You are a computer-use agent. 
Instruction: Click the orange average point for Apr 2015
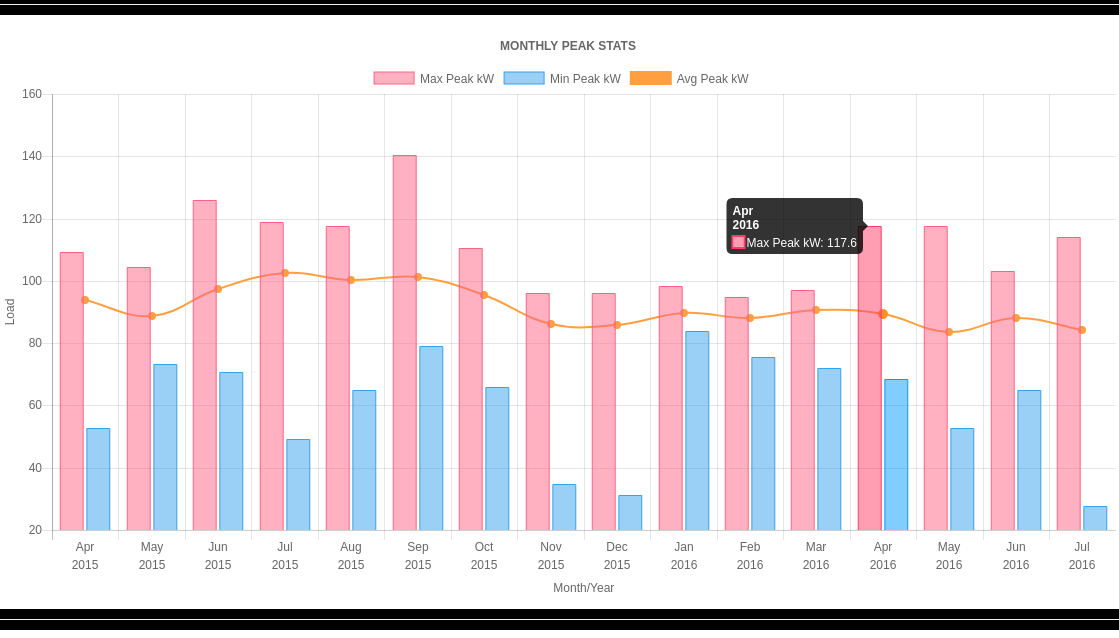85,300
